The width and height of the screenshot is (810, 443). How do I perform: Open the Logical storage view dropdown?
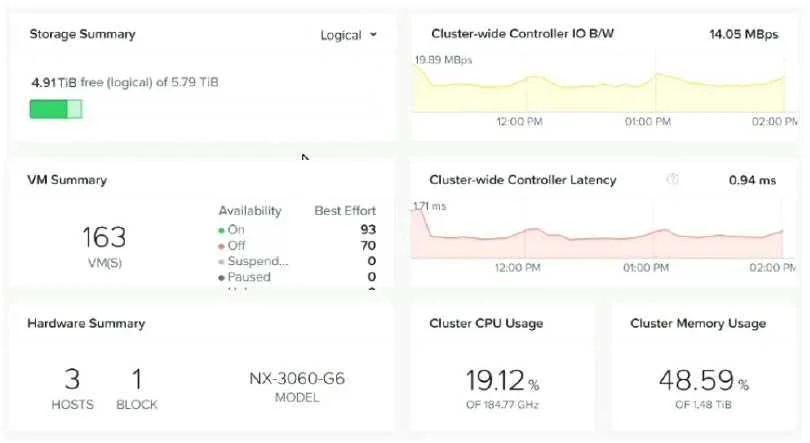coord(349,35)
